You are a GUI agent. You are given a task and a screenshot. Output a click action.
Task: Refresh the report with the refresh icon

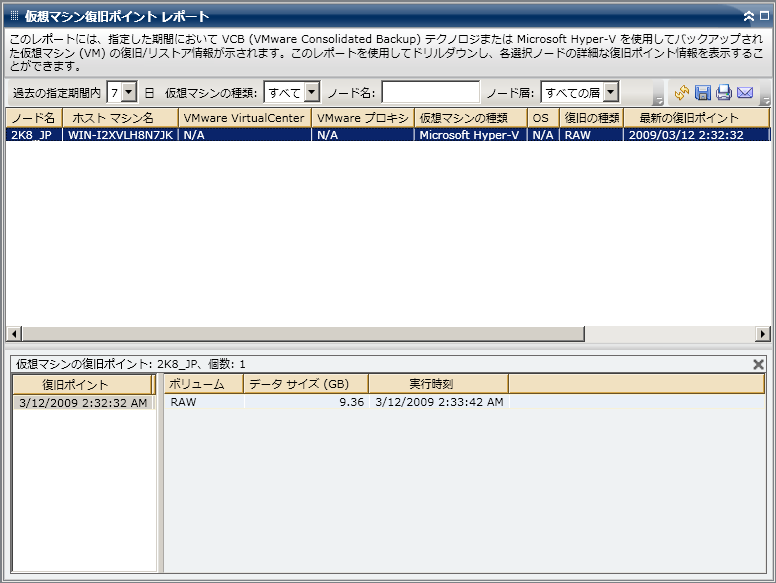tap(681, 93)
